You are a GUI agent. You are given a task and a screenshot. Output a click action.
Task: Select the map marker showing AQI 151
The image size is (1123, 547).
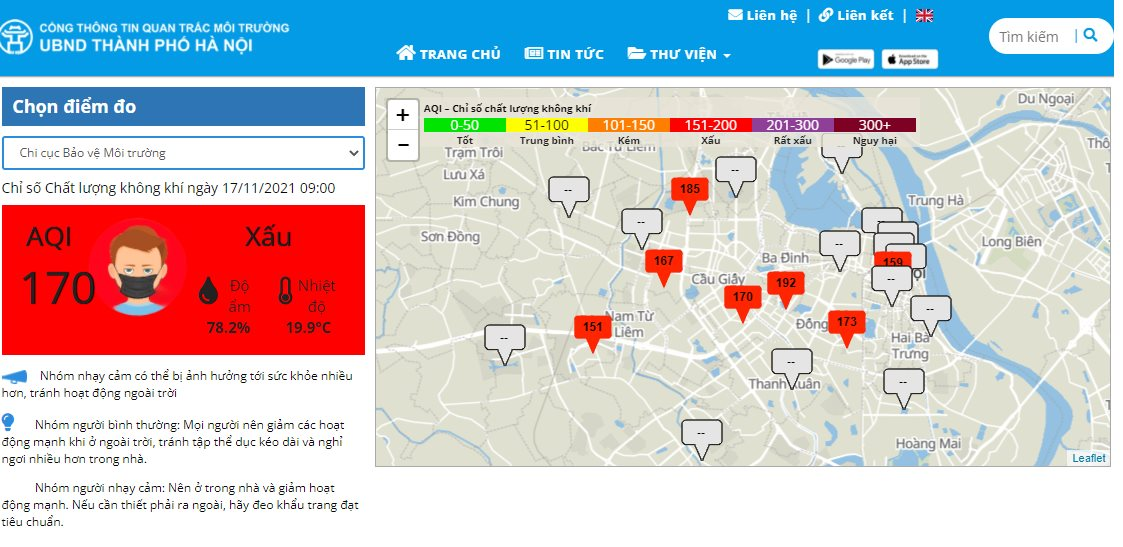point(592,329)
